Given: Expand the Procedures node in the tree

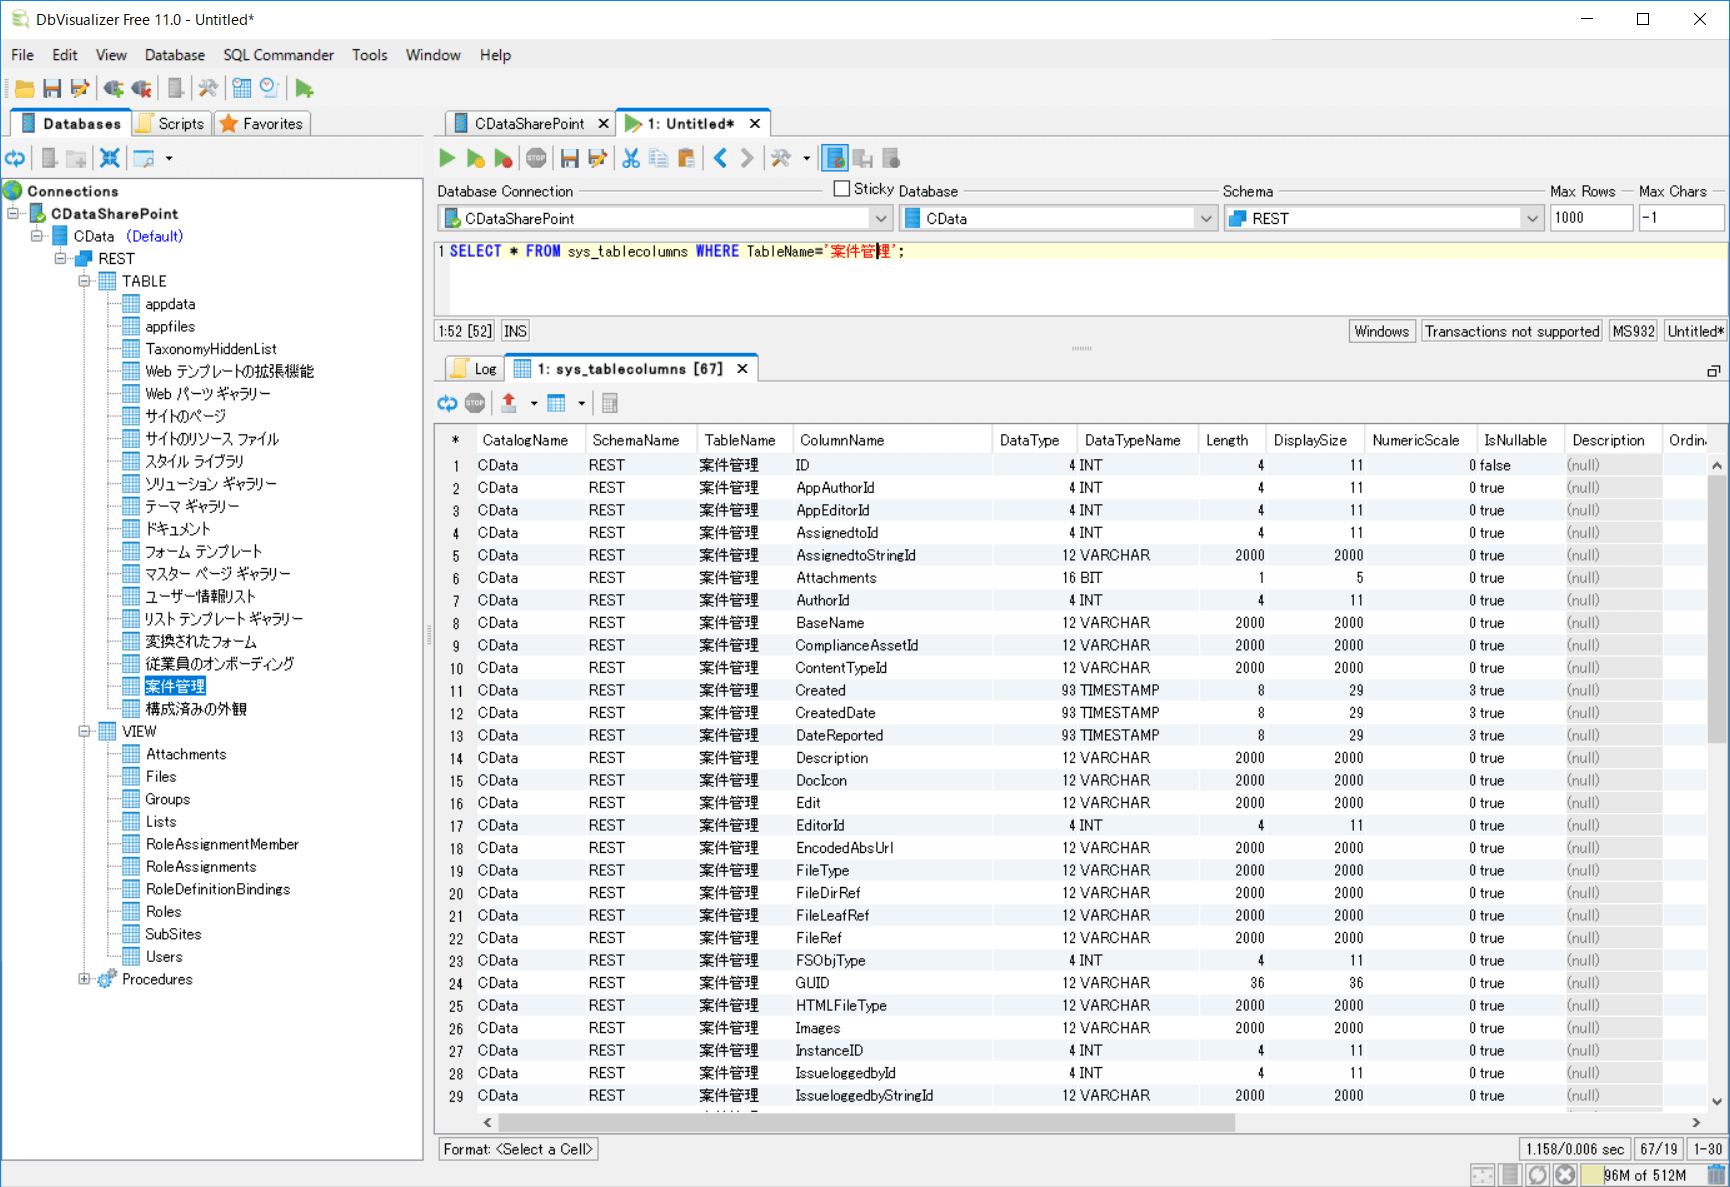Looking at the screenshot, I should pos(85,979).
